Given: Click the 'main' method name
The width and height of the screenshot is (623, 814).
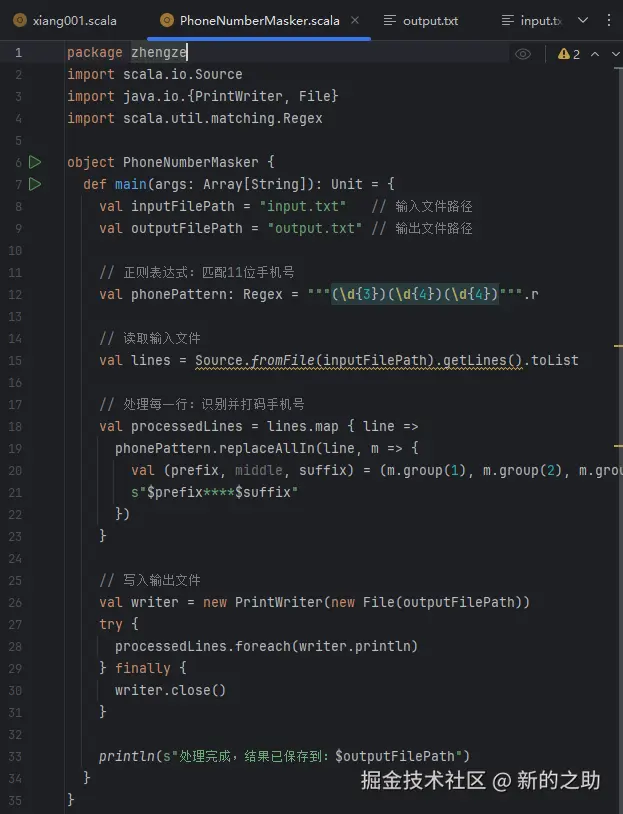Looking at the screenshot, I should (x=130, y=184).
